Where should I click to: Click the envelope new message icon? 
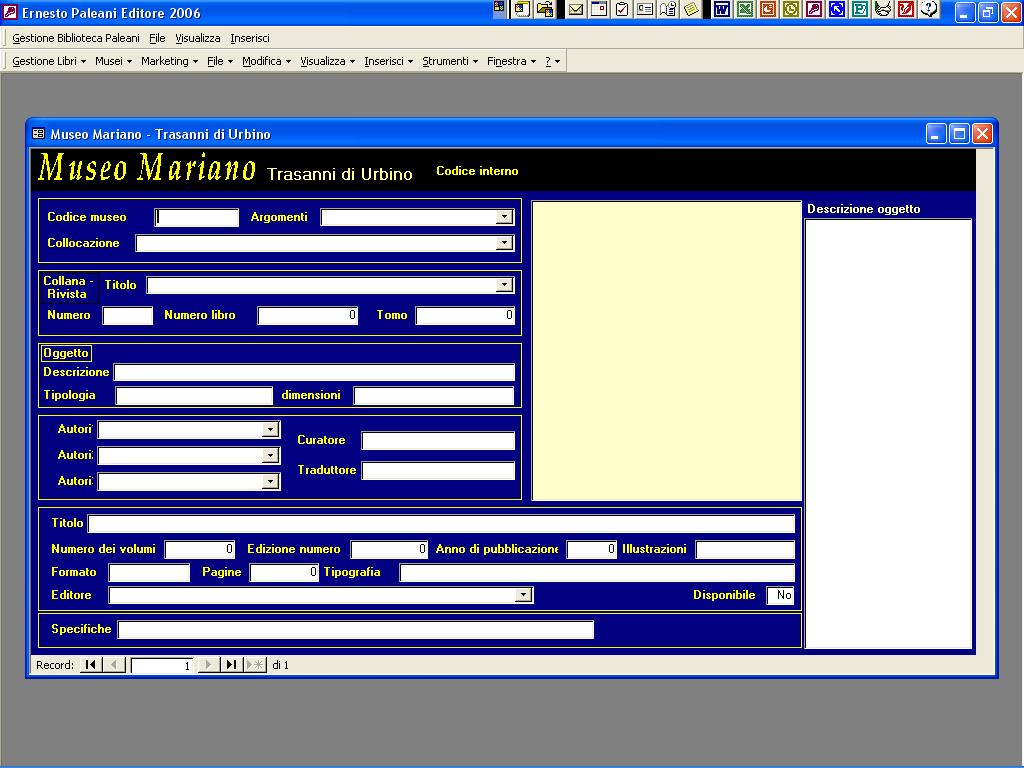pyautogui.click(x=576, y=10)
